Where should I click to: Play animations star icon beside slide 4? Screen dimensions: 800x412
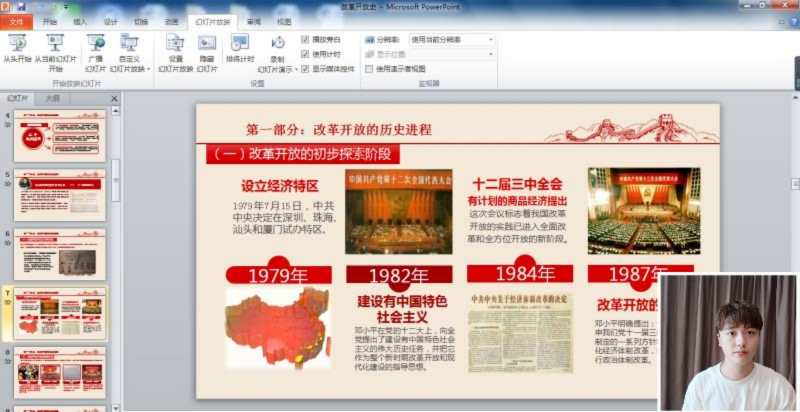8,124
